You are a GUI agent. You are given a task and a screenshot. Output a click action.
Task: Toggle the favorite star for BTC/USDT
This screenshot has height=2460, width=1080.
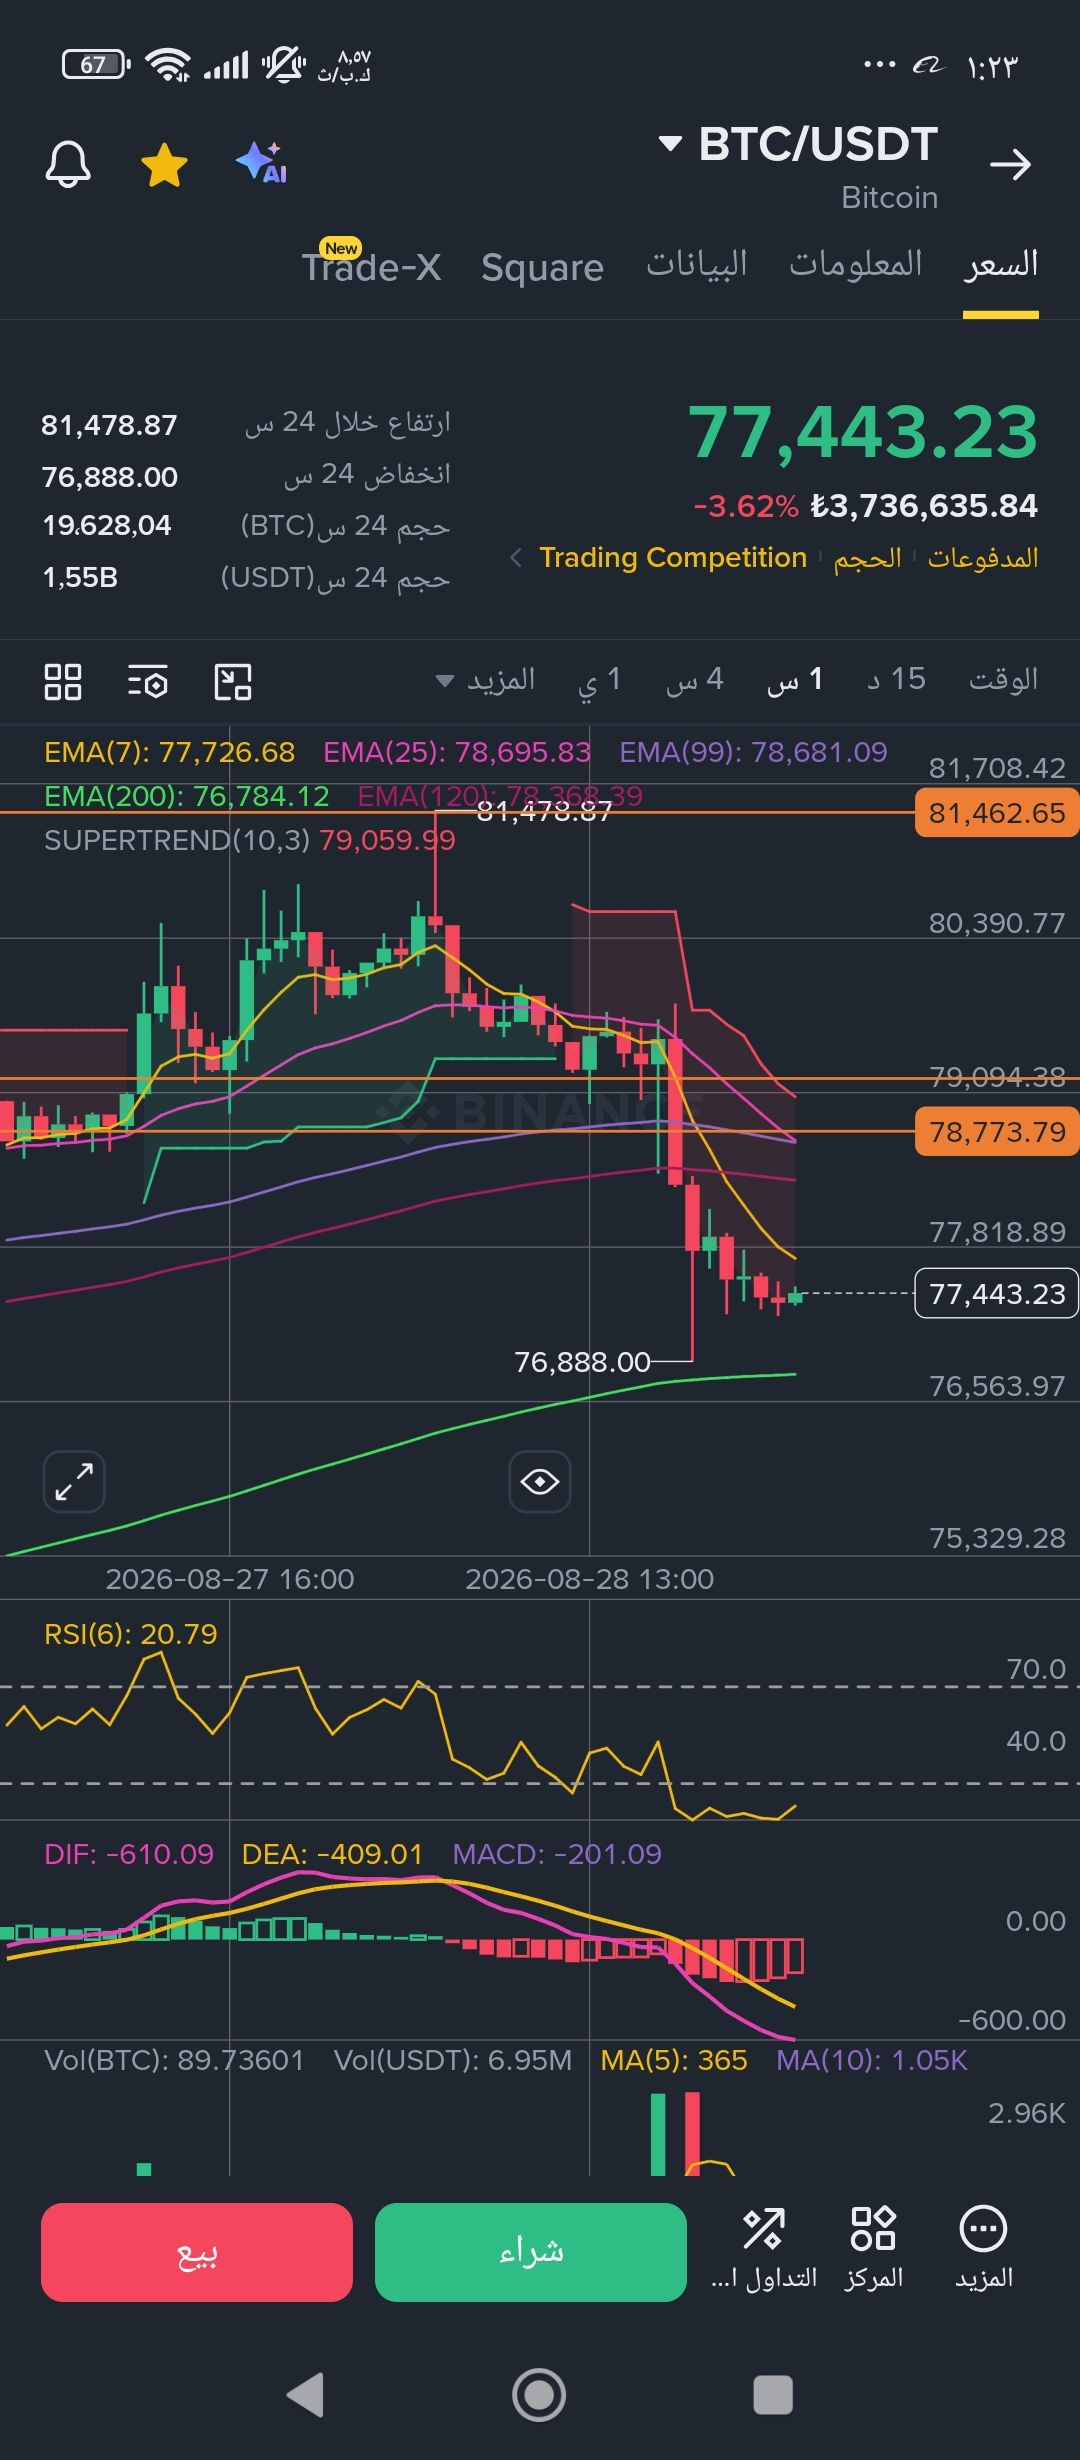(x=164, y=164)
